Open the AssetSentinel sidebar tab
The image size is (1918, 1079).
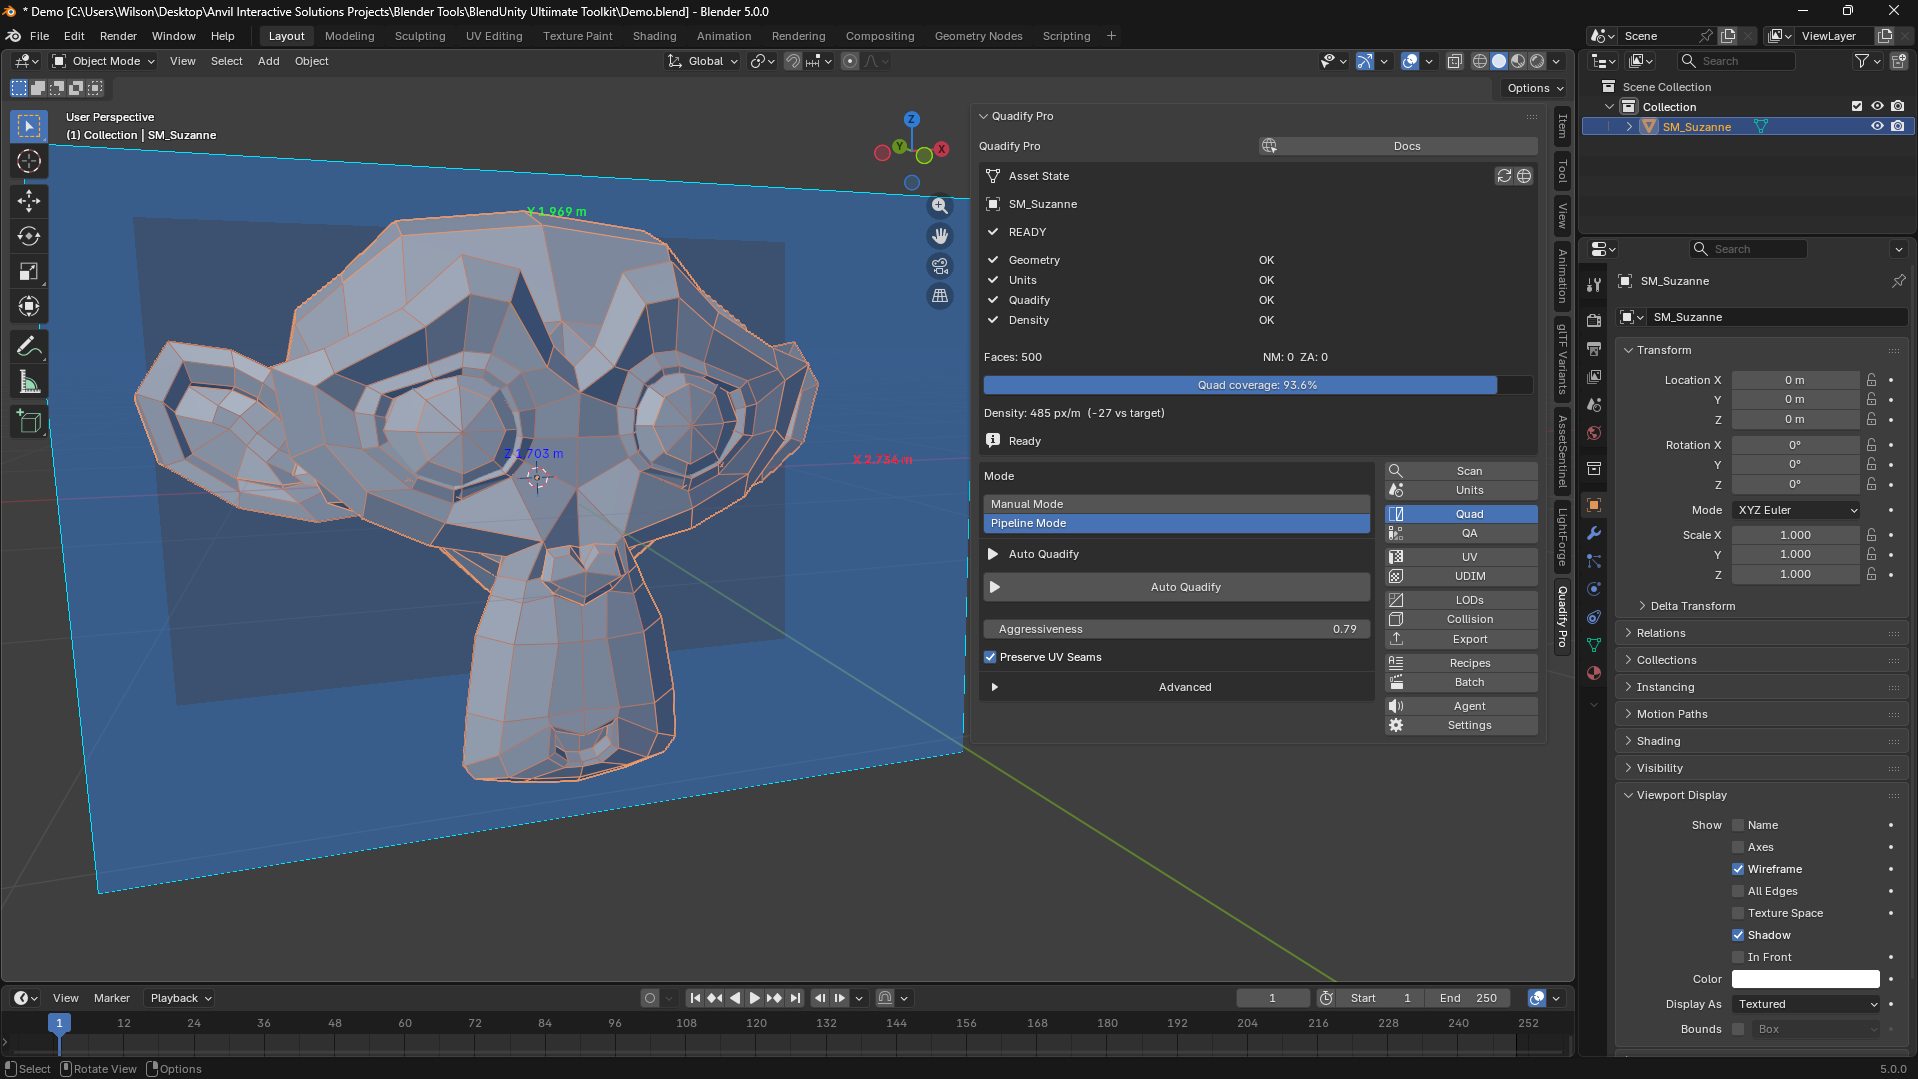pos(1562,452)
